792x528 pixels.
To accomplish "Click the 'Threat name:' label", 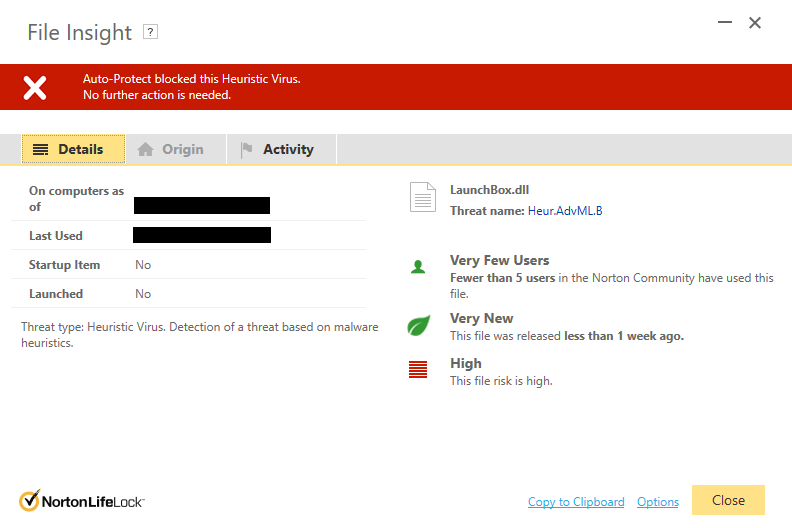I will (487, 211).
